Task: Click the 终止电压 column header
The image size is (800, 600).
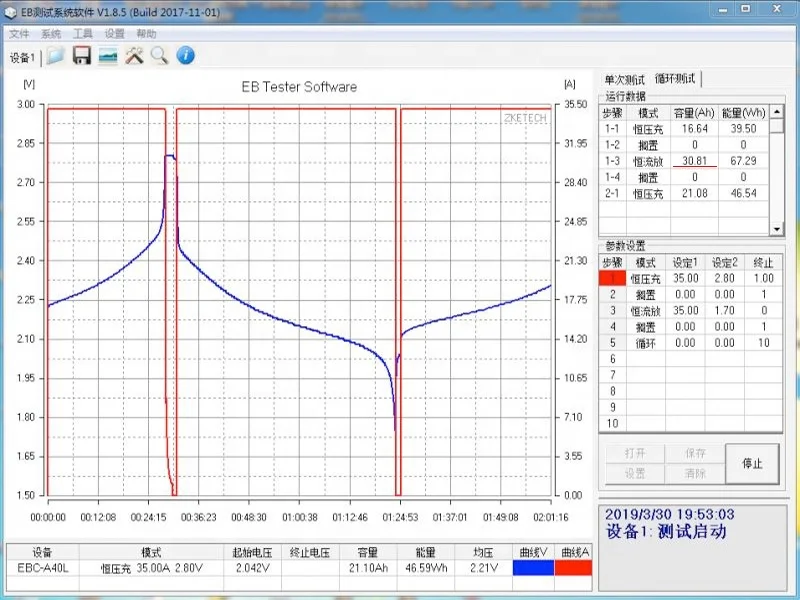Action: [310, 552]
